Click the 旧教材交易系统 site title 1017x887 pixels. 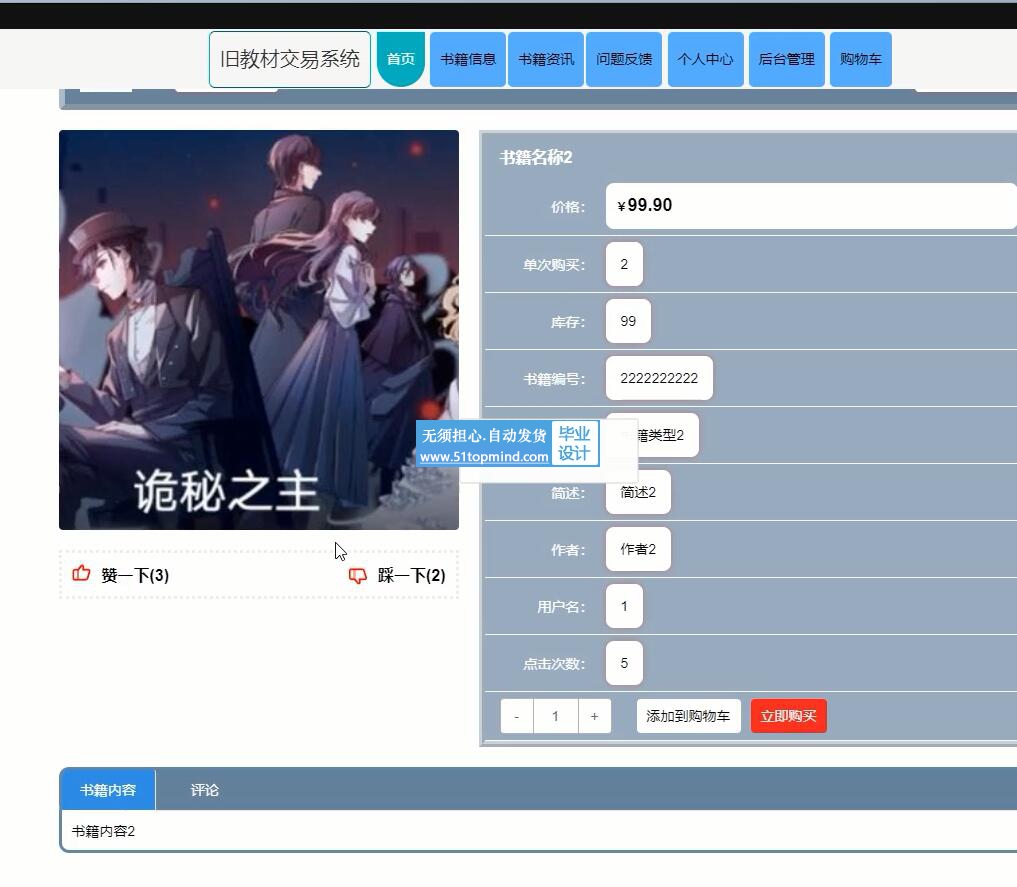[x=290, y=59]
